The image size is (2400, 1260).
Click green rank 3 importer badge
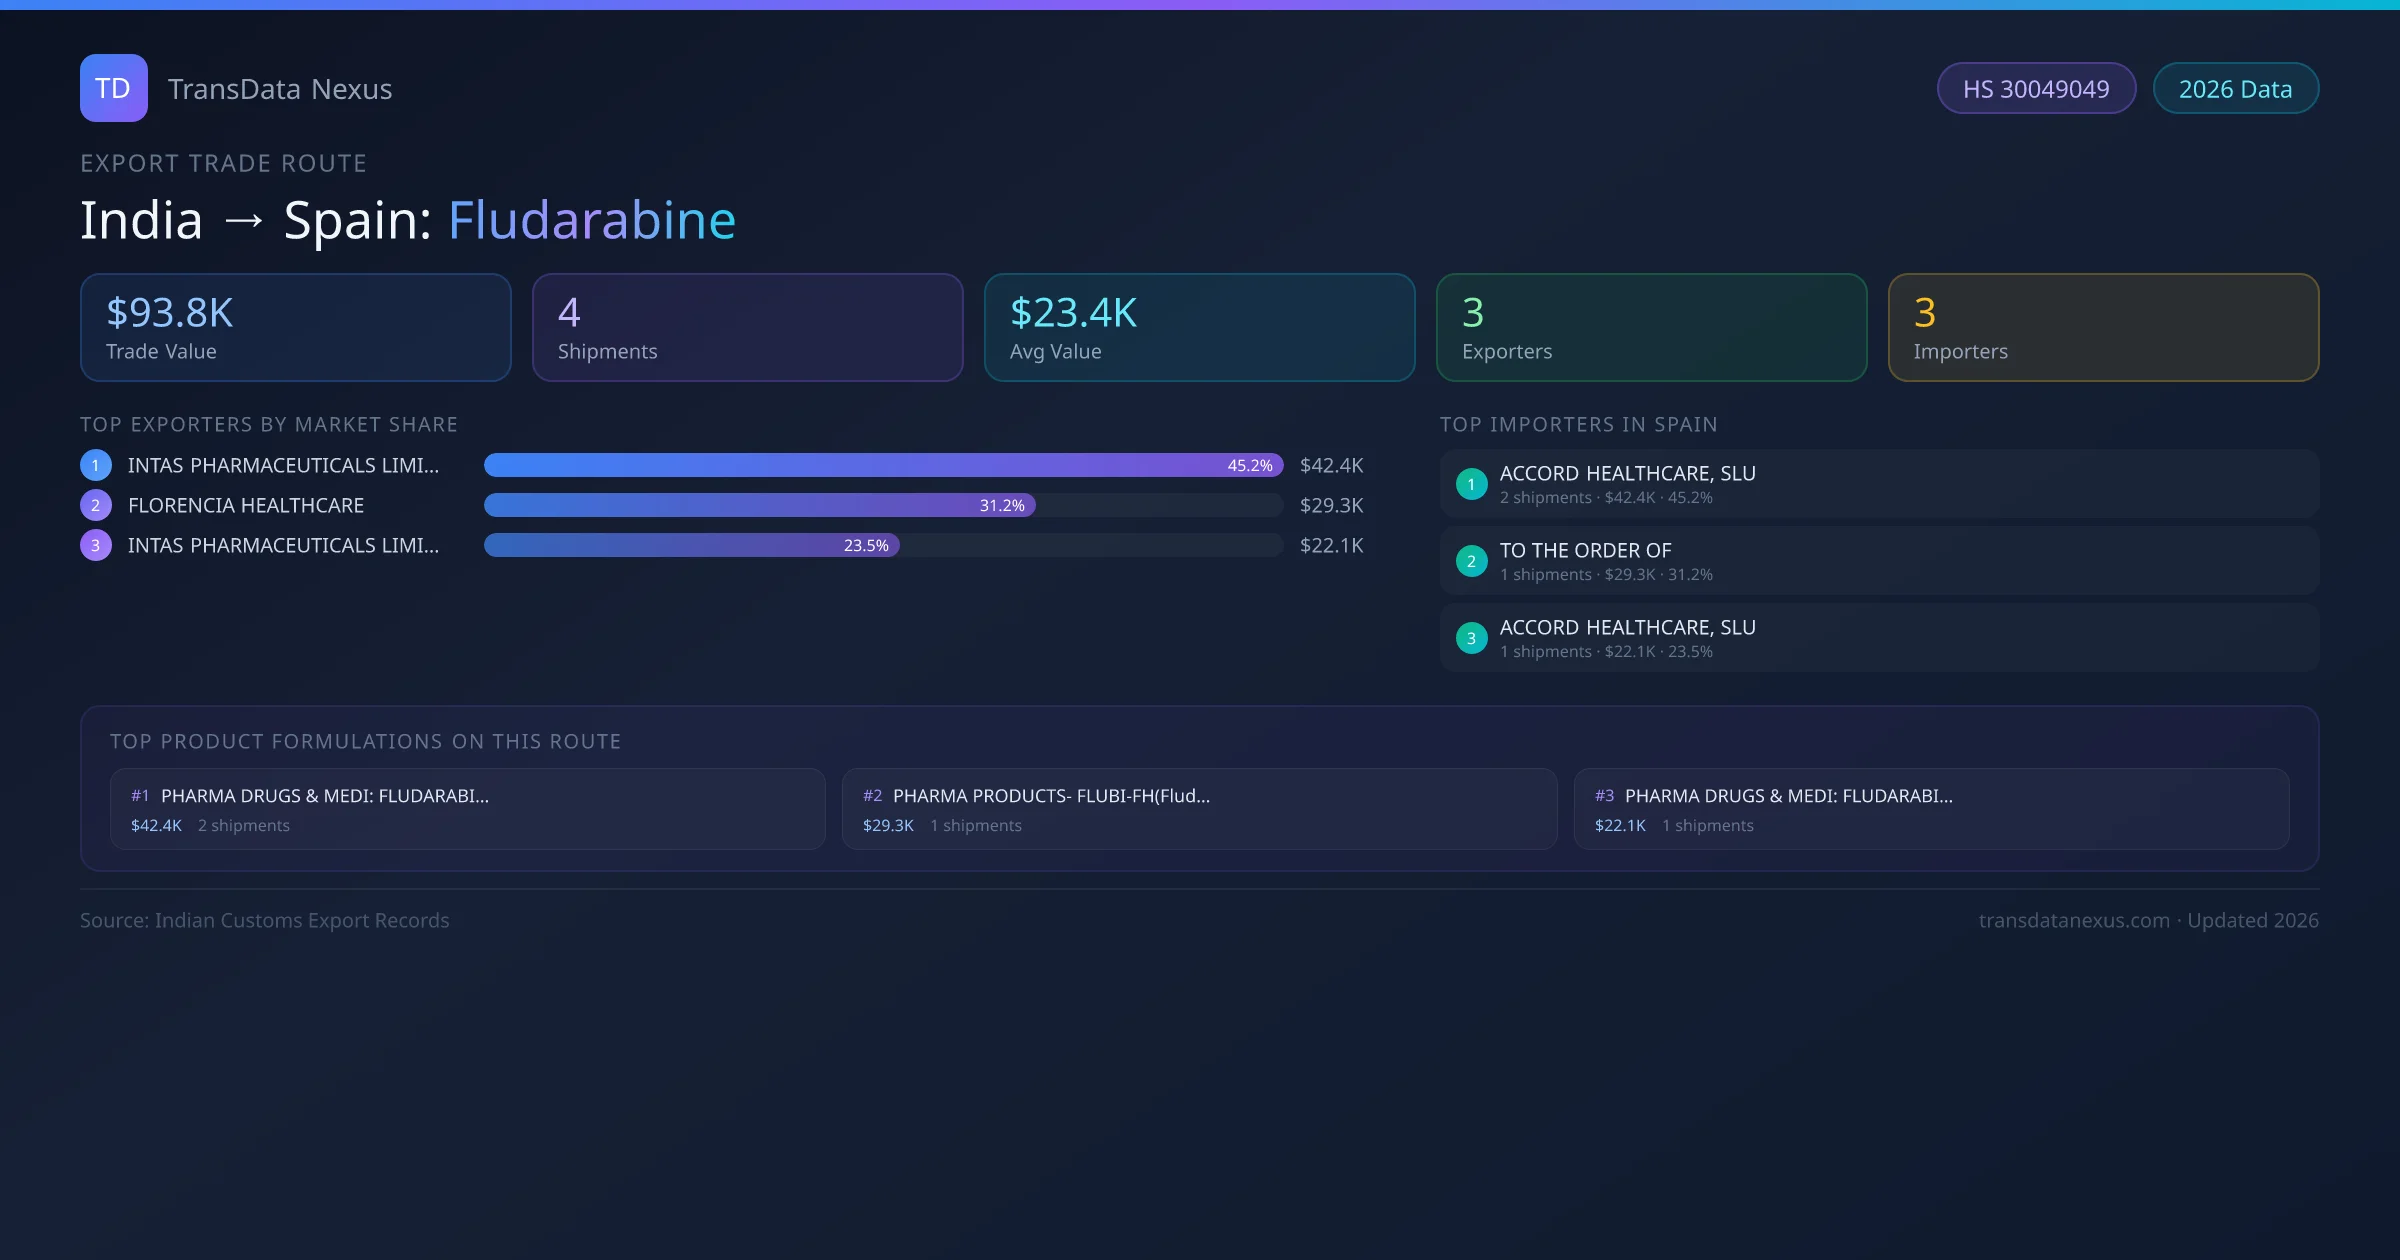[x=1471, y=638]
